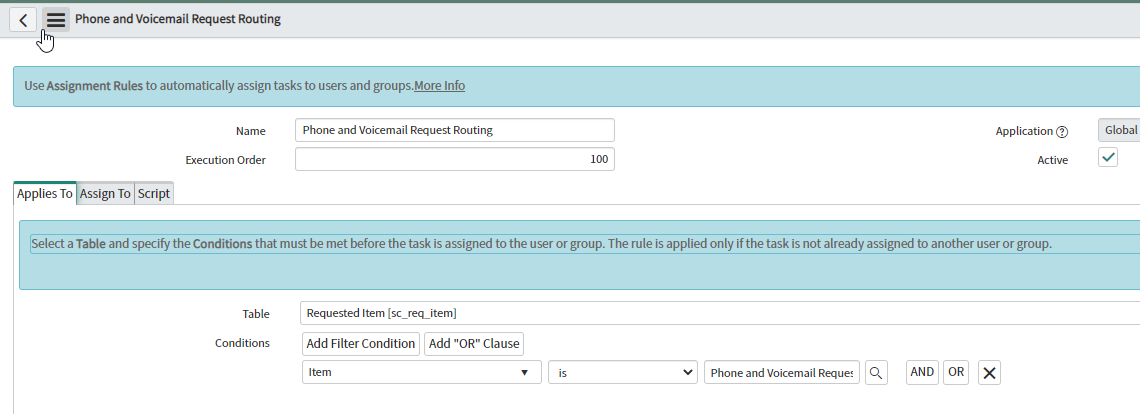This screenshot has width=1140, height=414.
Task: Open the More Info link
Action: coord(439,85)
